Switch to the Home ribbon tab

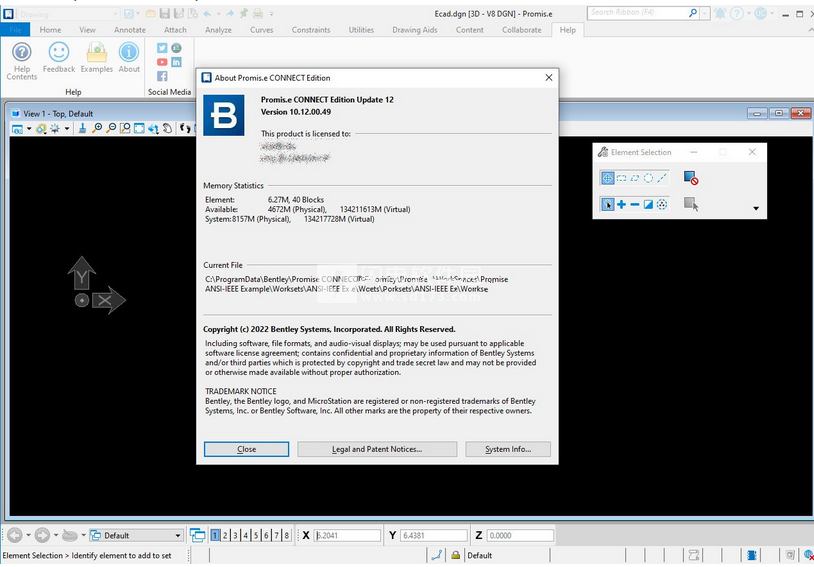click(x=50, y=30)
